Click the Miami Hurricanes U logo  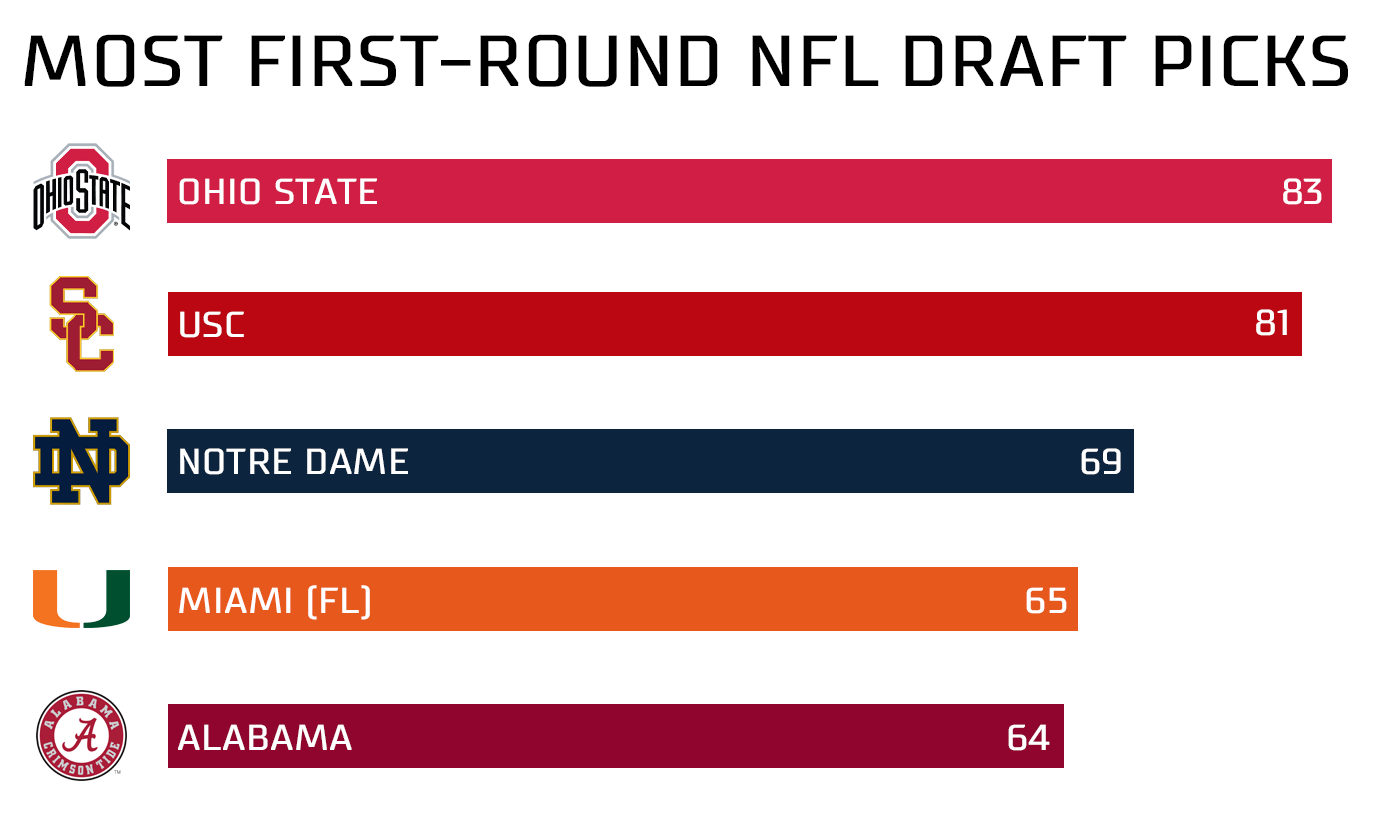click(x=82, y=599)
